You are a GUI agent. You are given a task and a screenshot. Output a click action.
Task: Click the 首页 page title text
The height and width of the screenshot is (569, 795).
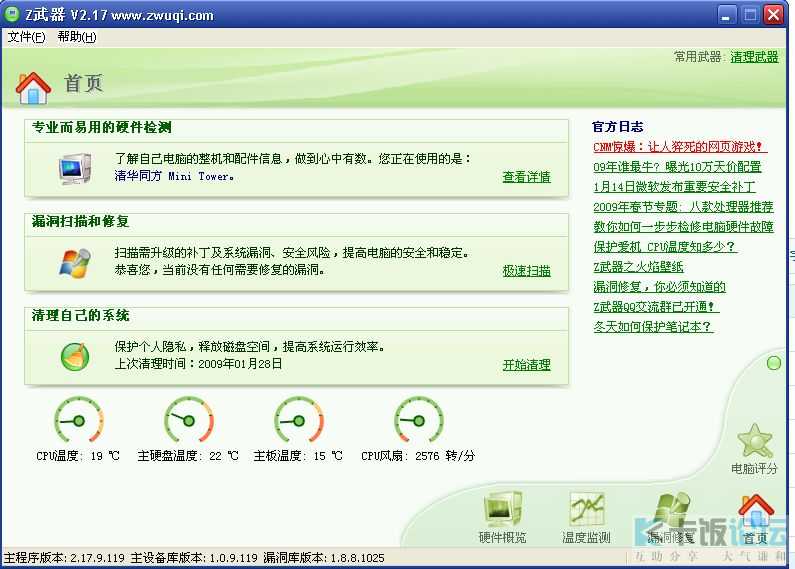click(x=84, y=83)
